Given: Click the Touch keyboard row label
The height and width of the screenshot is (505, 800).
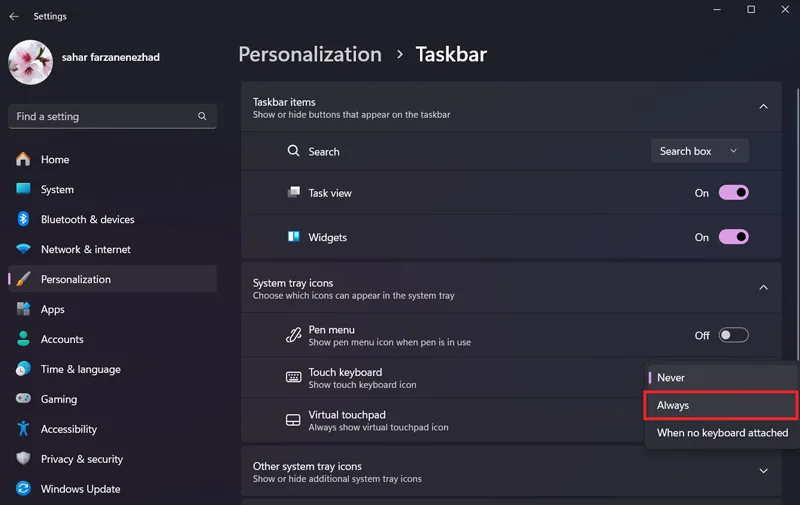Looking at the screenshot, I should (345, 372).
